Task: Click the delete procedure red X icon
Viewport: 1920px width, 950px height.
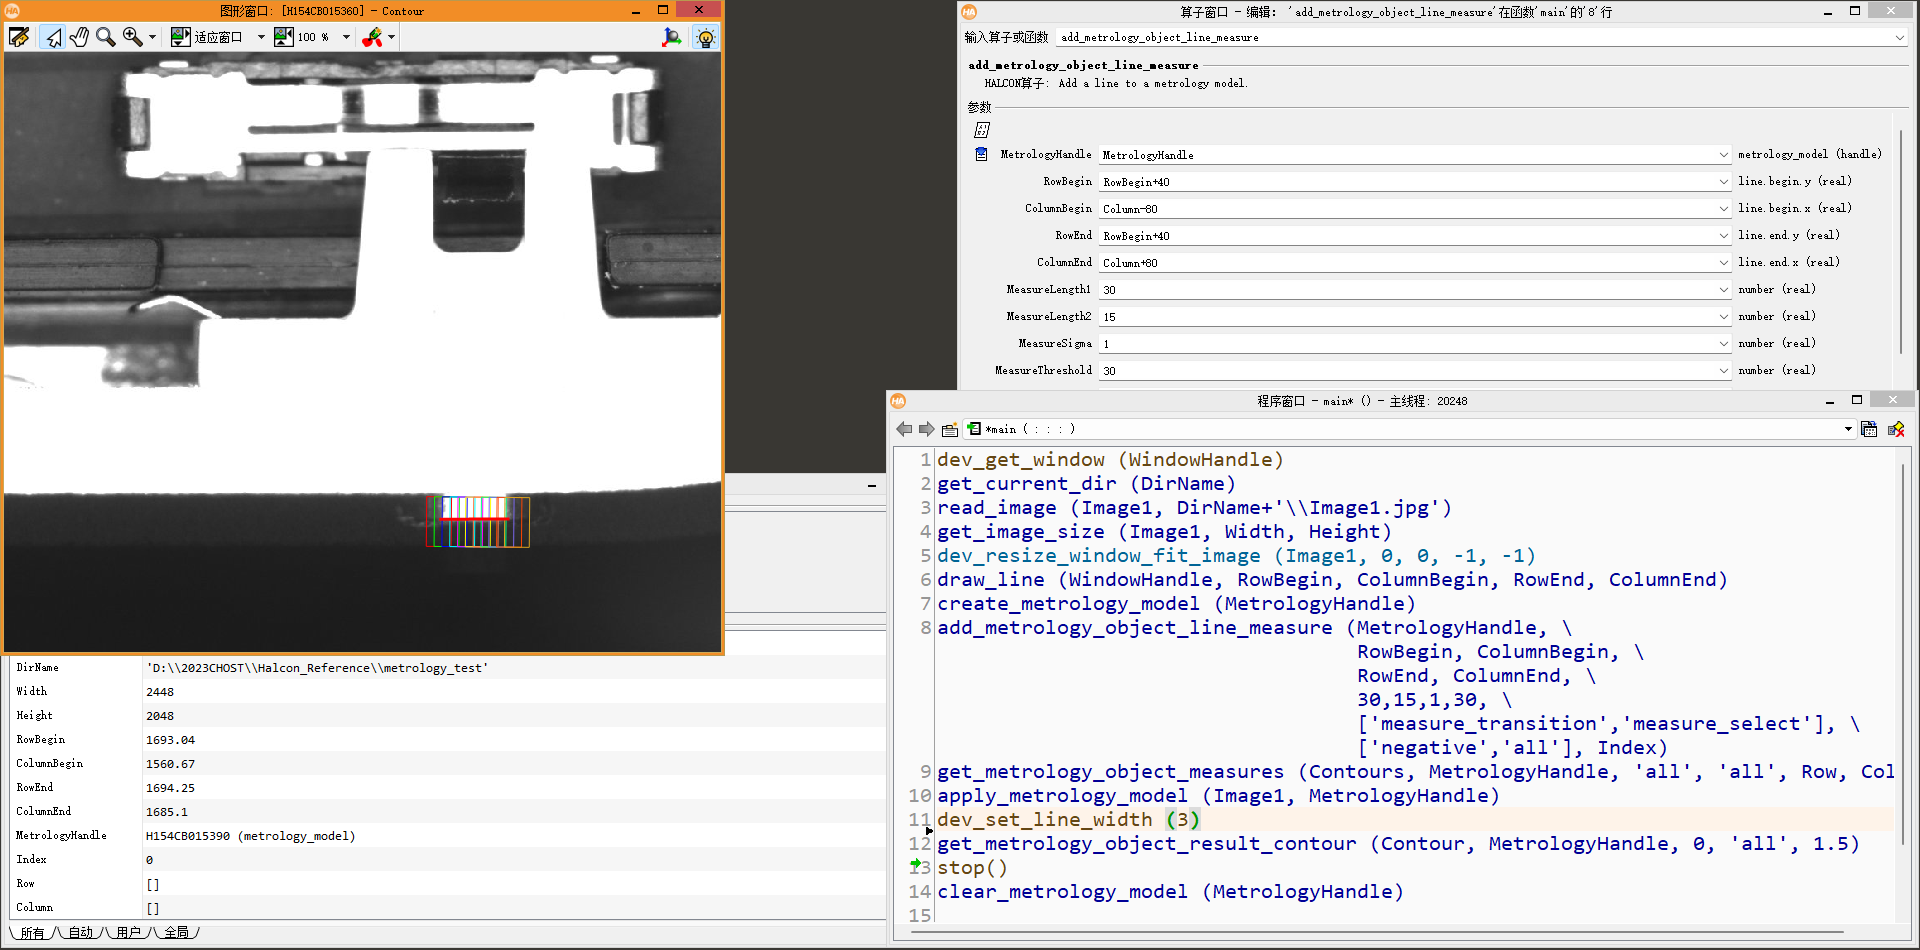Action: click(1896, 429)
